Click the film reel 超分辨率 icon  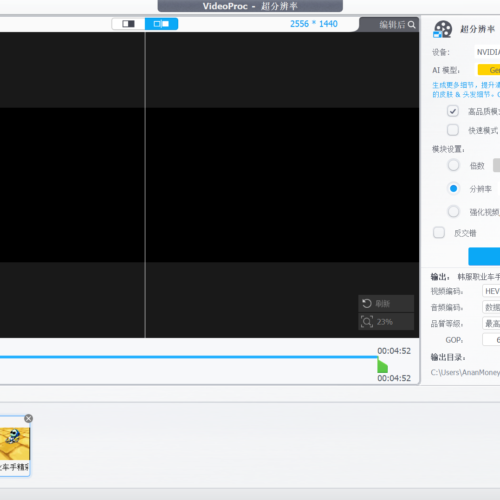click(443, 29)
